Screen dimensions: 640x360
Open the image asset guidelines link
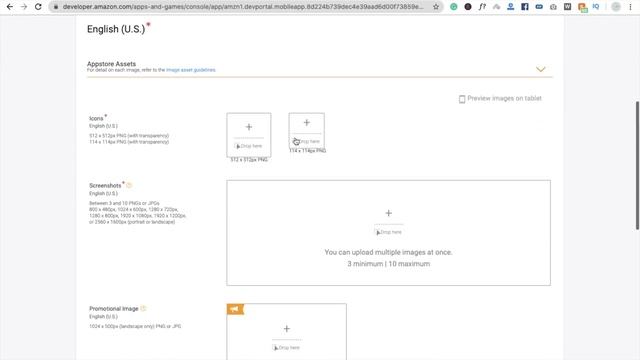coord(191,70)
